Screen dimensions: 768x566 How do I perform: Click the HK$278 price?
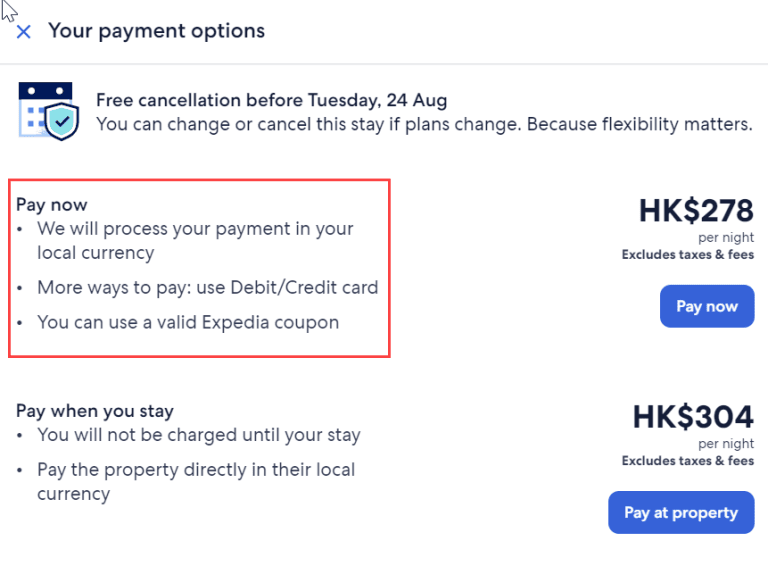[x=696, y=212]
